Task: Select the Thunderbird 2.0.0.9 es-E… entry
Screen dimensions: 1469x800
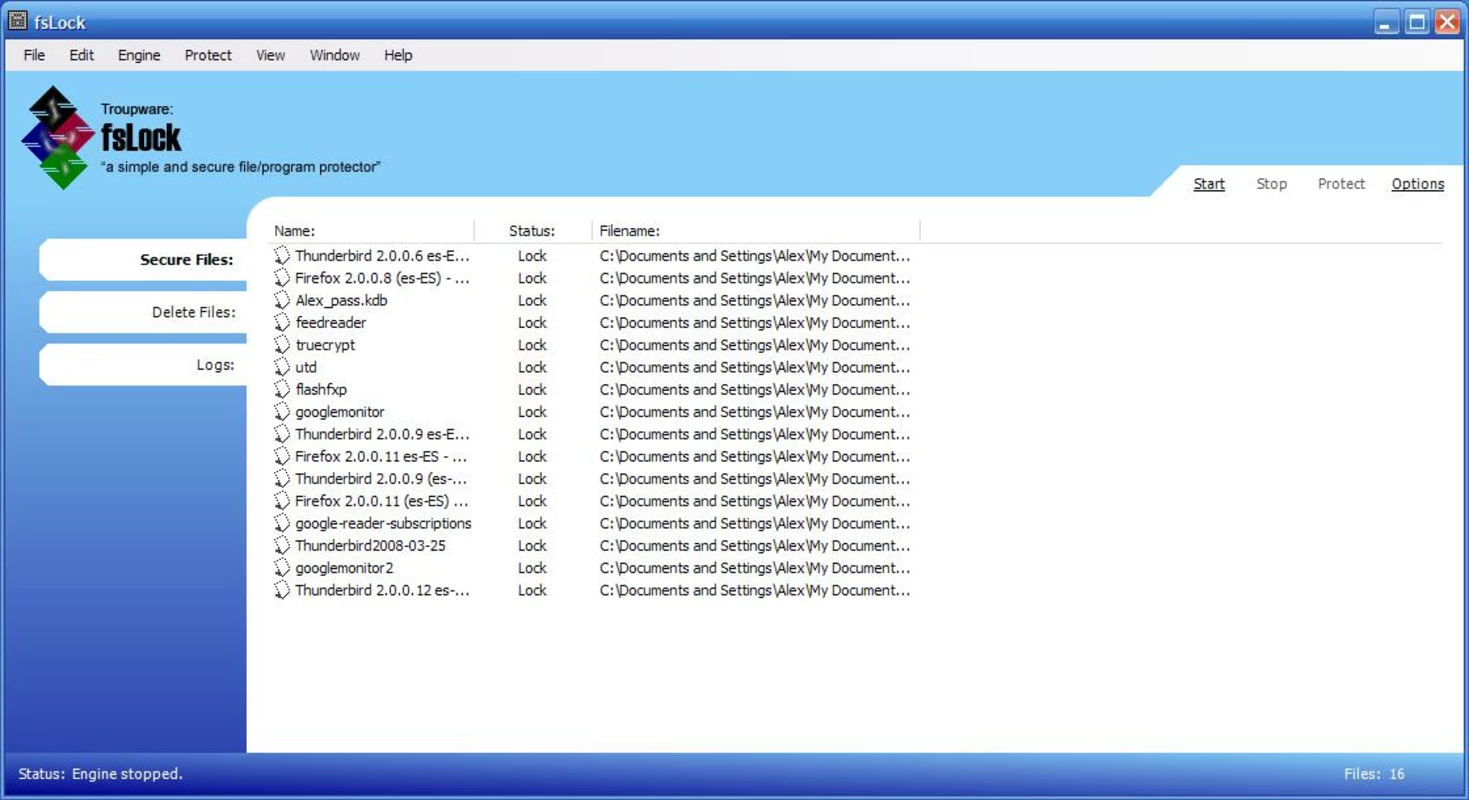Action: coord(382,434)
